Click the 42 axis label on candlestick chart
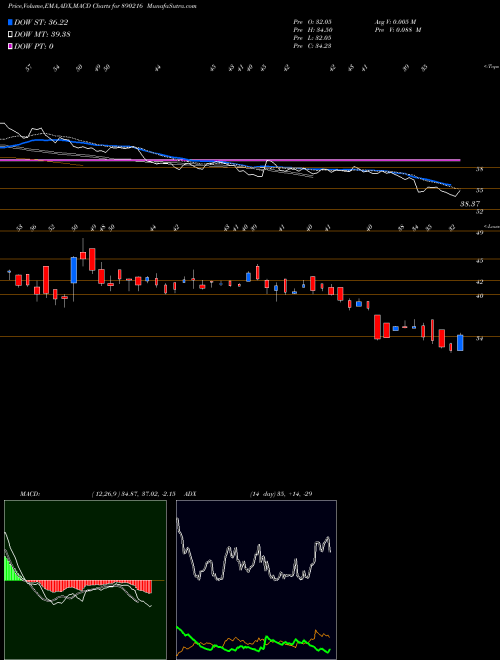 coord(479,282)
